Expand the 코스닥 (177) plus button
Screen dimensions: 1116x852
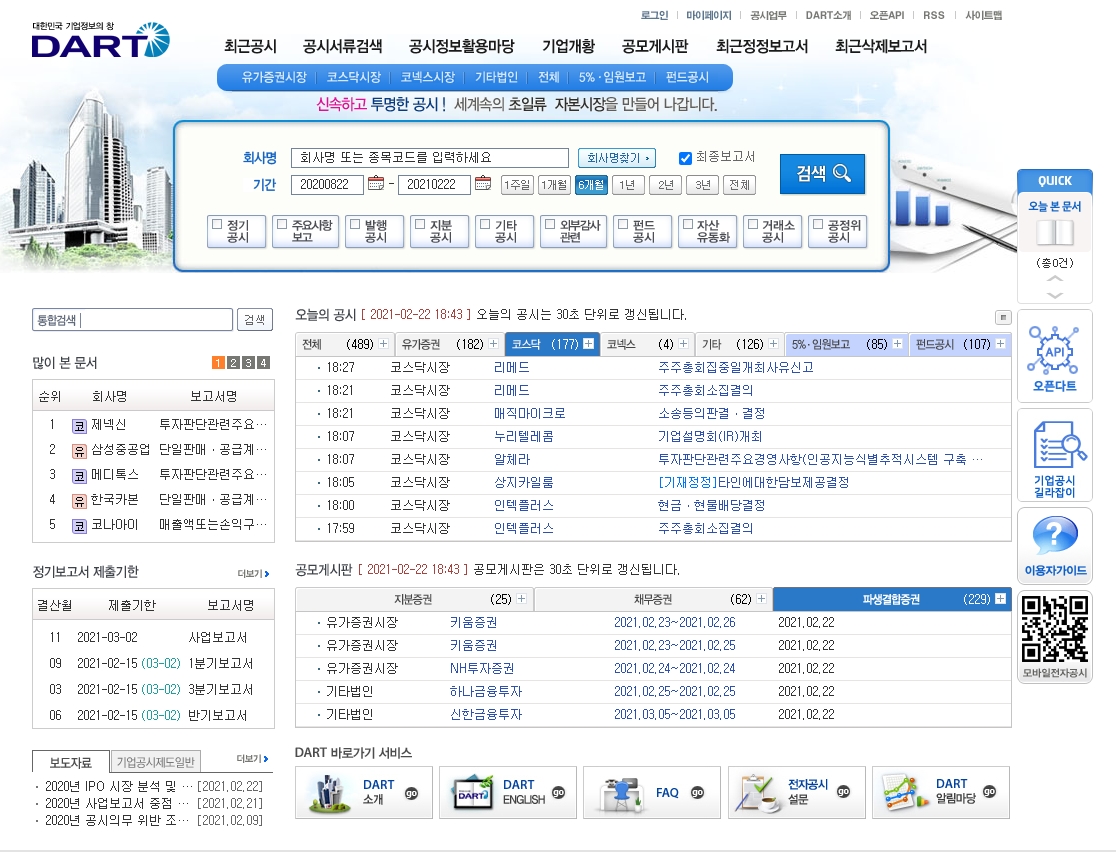coord(589,344)
